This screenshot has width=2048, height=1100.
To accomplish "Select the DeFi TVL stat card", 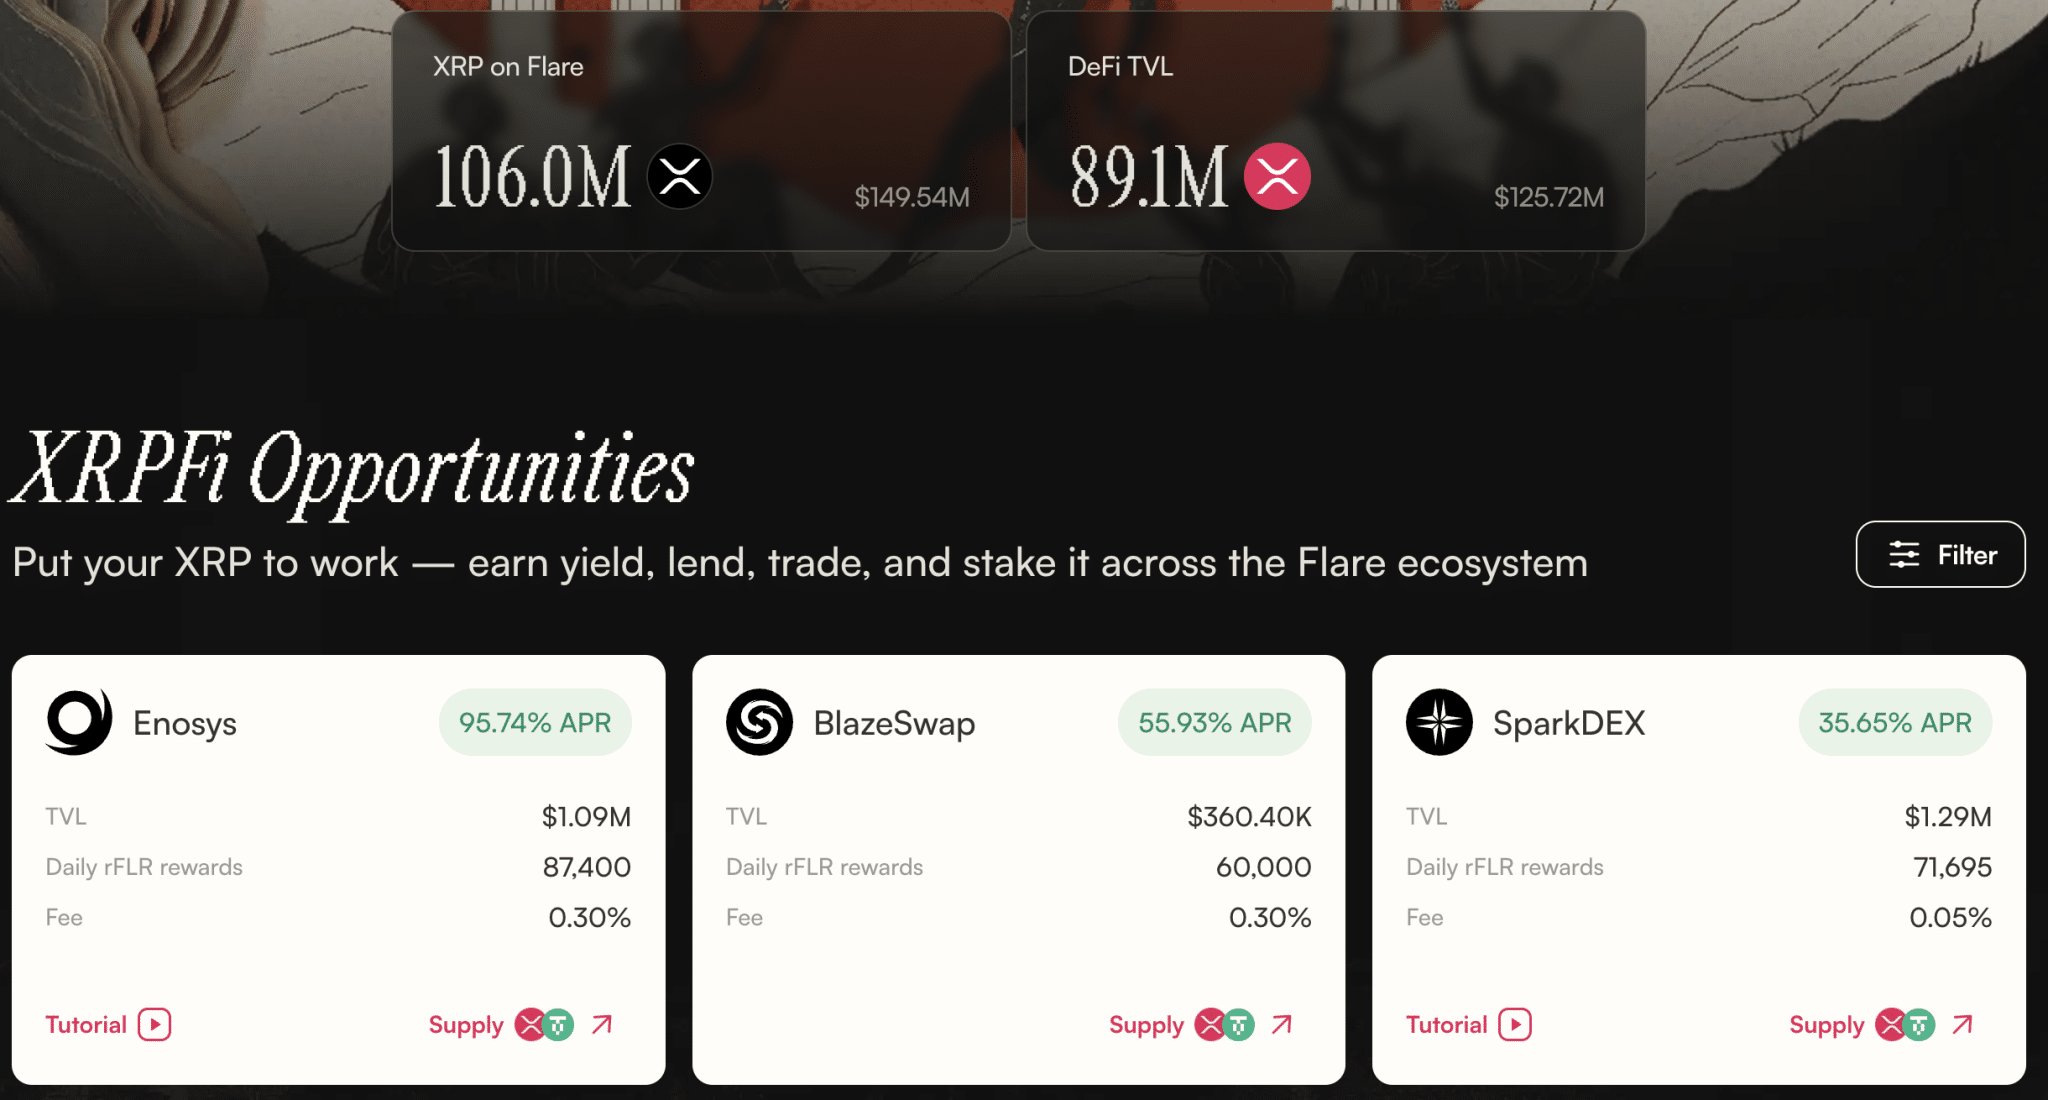I will pos(1335,130).
